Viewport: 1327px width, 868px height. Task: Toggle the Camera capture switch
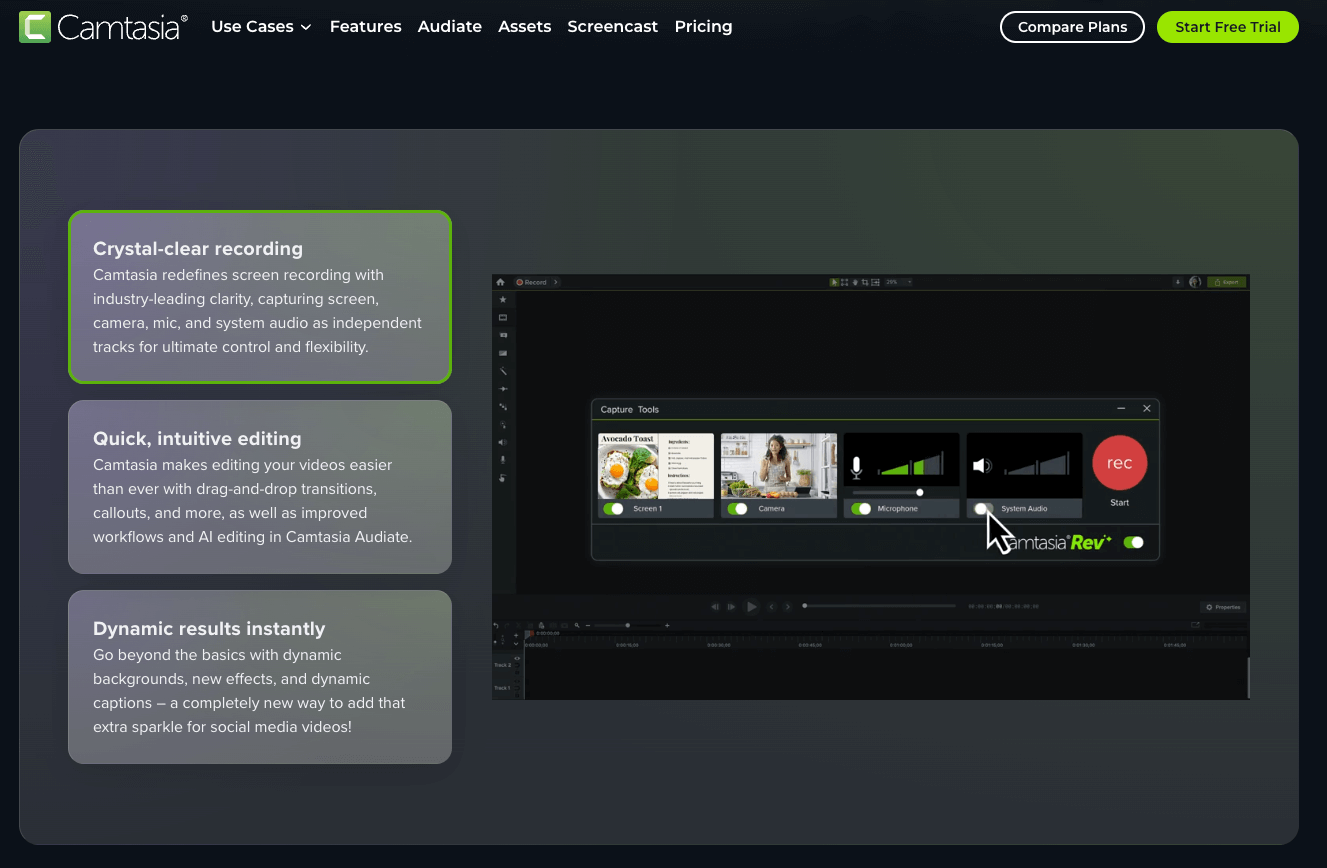pyautogui.click(x=737, y=509)
